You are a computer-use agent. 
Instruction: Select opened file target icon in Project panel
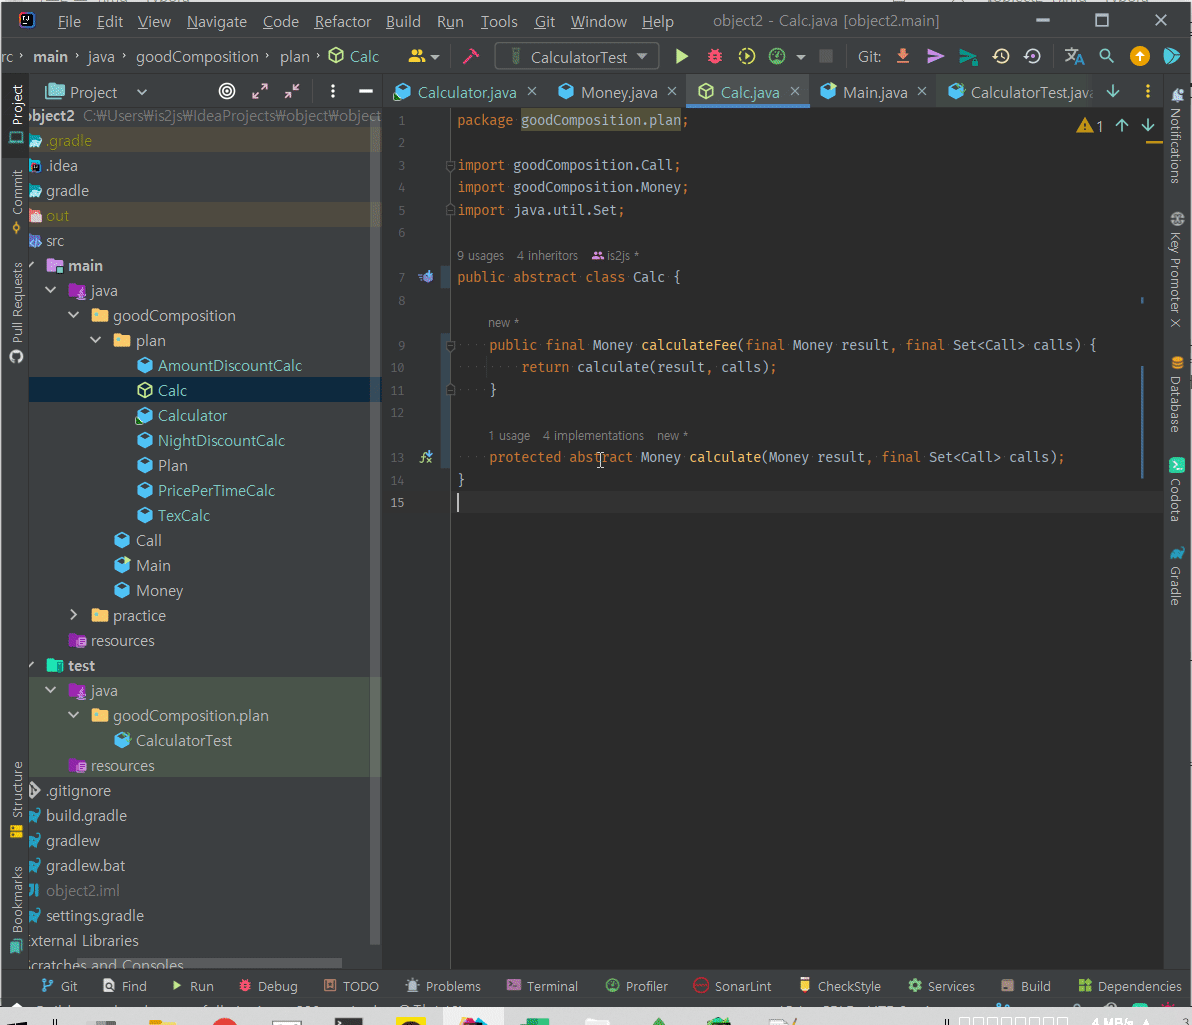click(x=227, y=92)
